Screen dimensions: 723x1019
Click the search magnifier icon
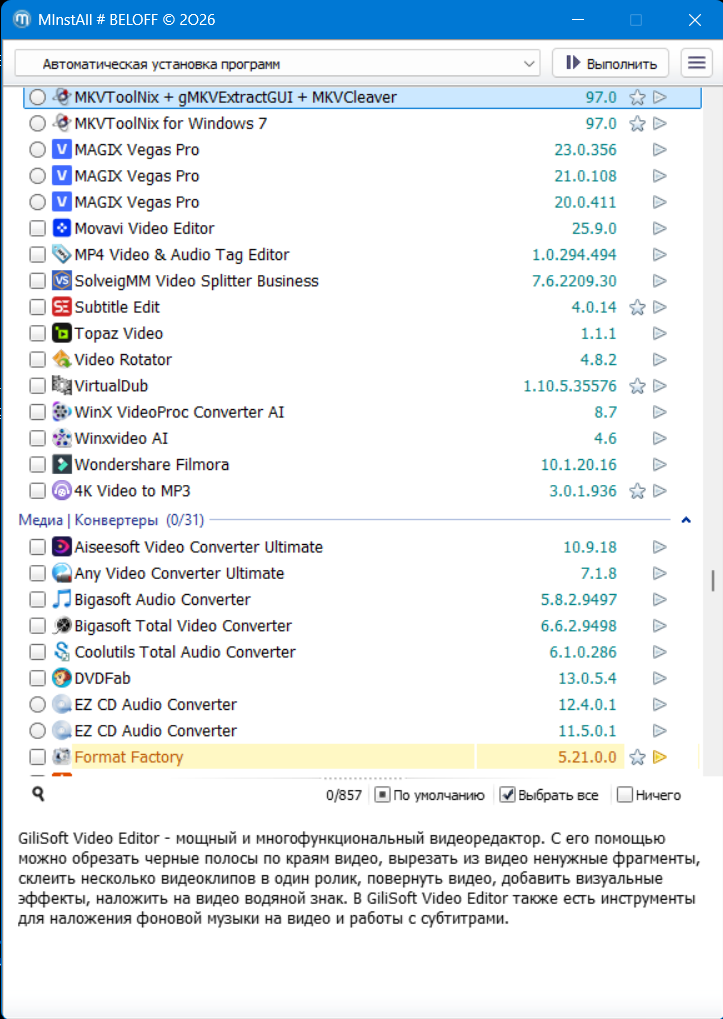38,794
